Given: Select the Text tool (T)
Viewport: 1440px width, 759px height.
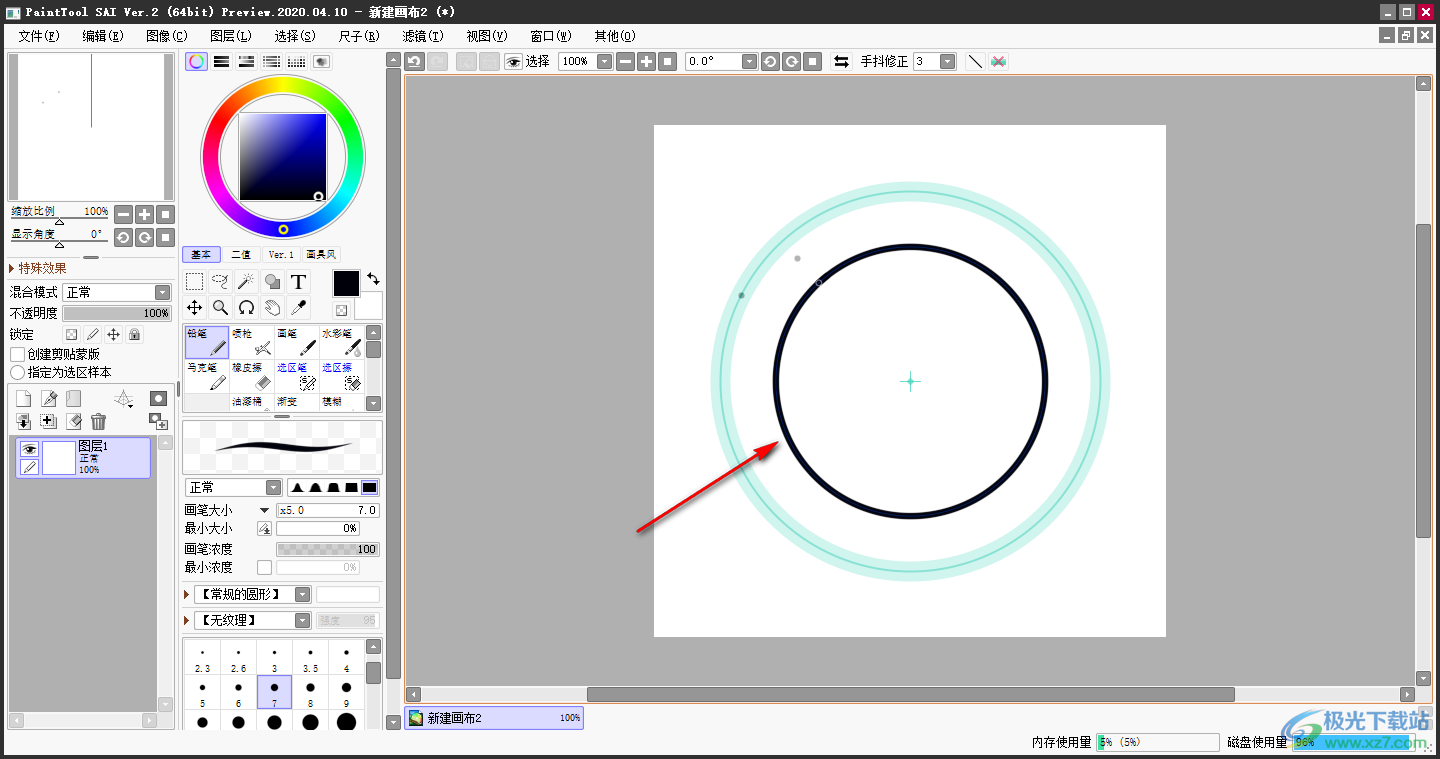Looking at the screenshot, I should coord(298,282).
